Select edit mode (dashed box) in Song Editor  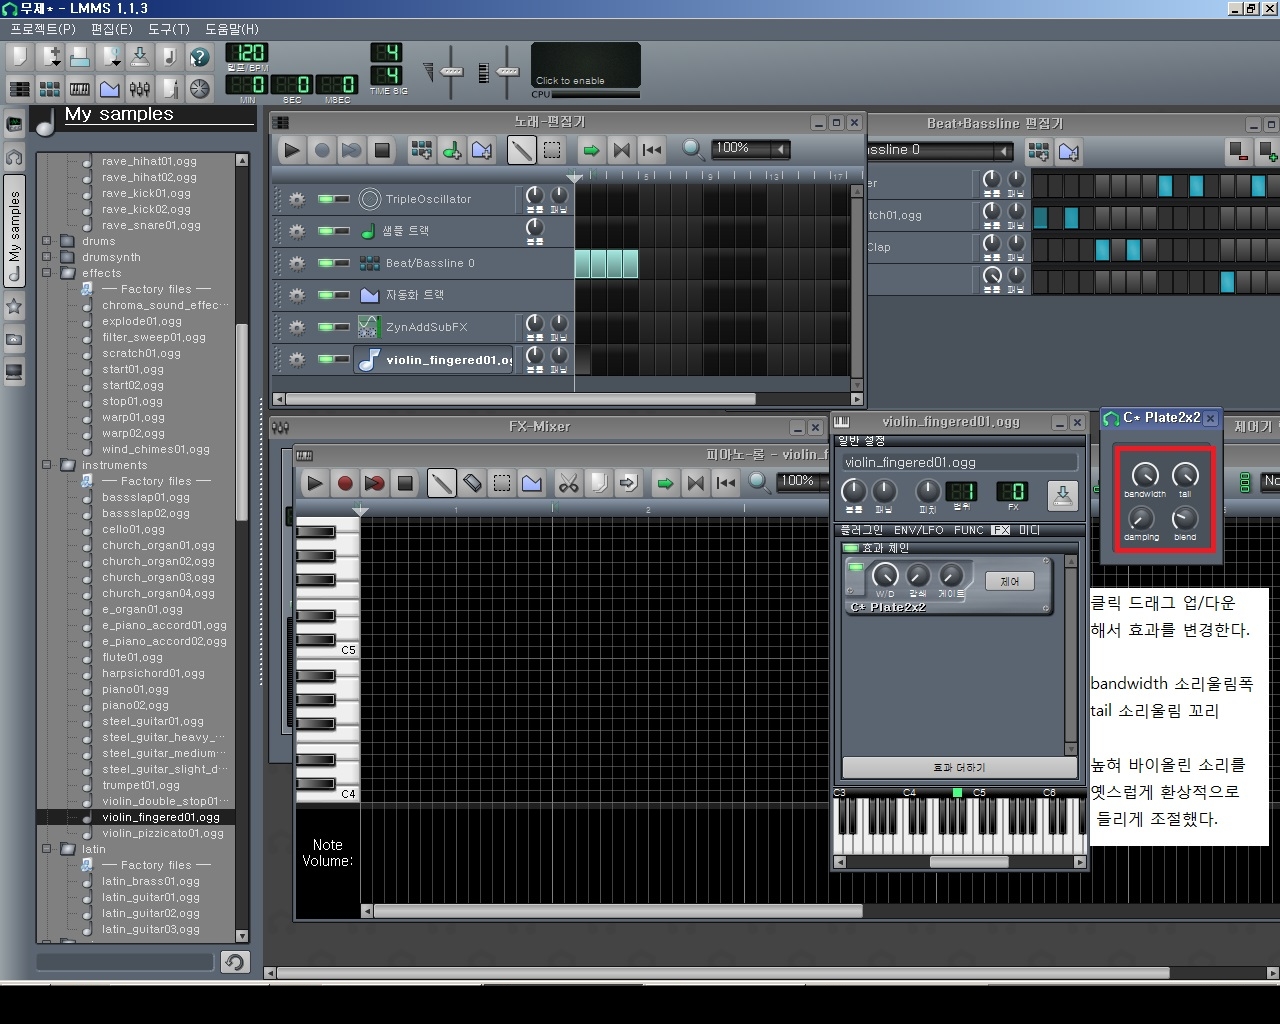tap(552, 150)
